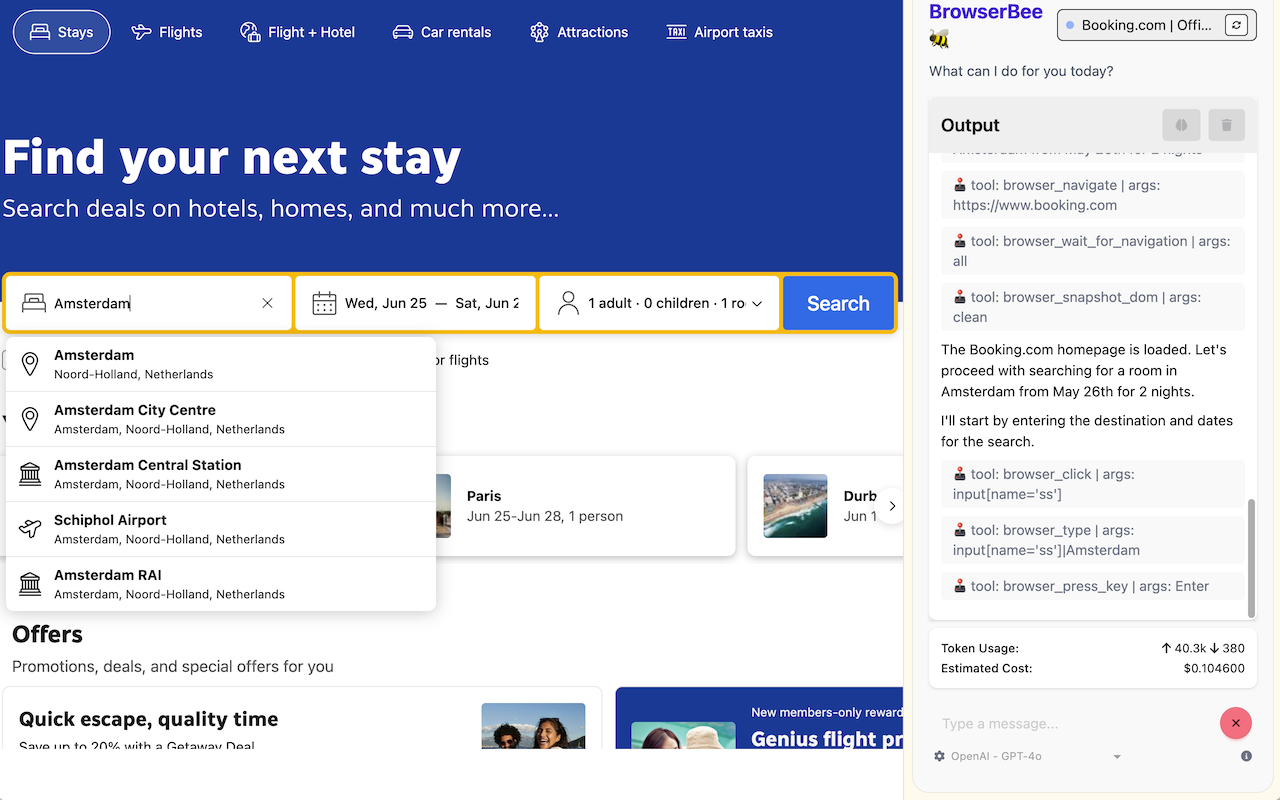Click the info icon in BrowserBee footer
This screenshot has height=800, width=1280.
[1246, 756]
